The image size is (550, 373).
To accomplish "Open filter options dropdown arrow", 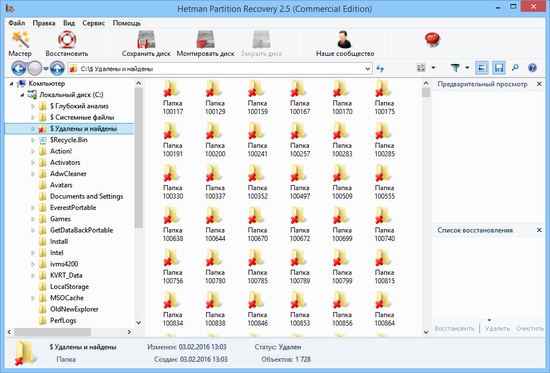I will (467, 68).
